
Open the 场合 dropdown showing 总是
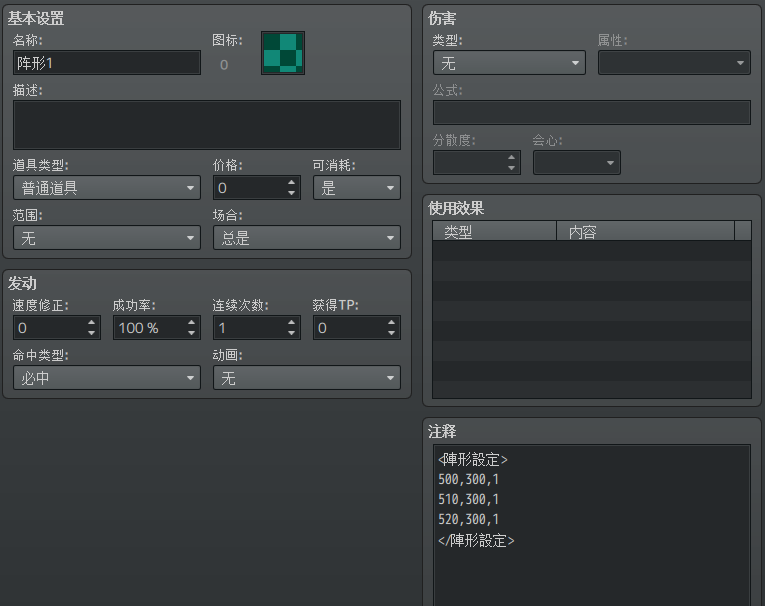pos(307,238)
